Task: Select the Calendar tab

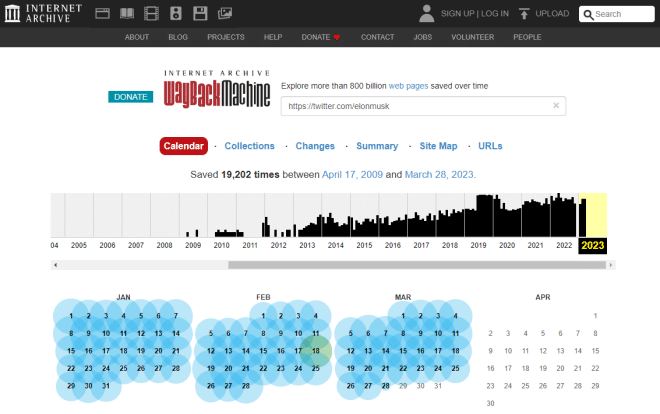Action: pos(184,146)
